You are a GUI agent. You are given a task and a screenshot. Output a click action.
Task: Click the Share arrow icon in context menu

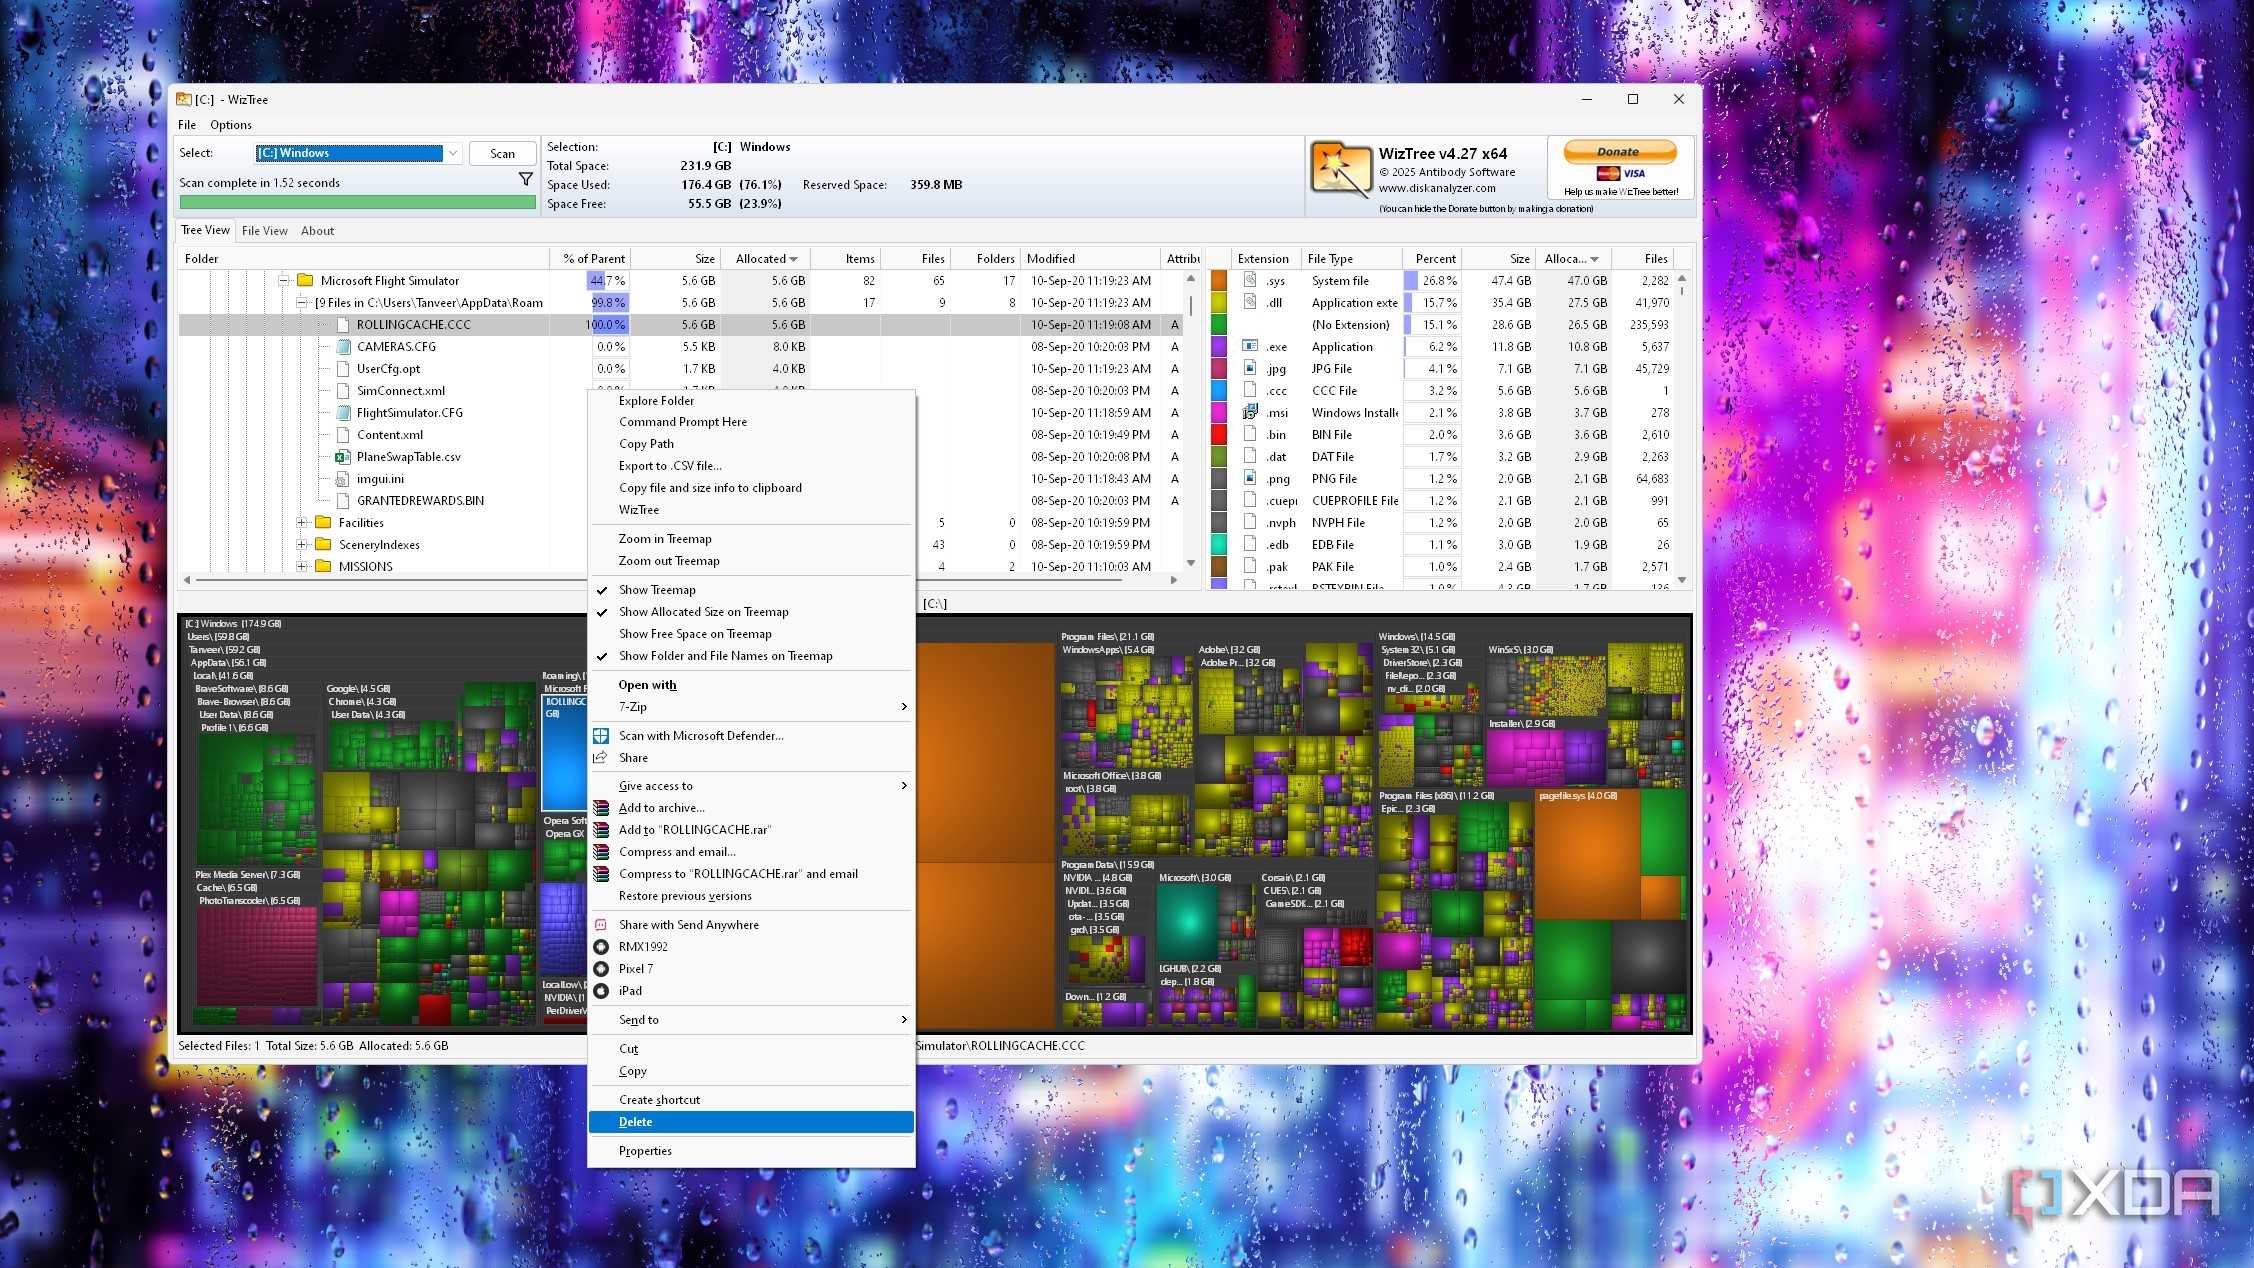point(601,758)
